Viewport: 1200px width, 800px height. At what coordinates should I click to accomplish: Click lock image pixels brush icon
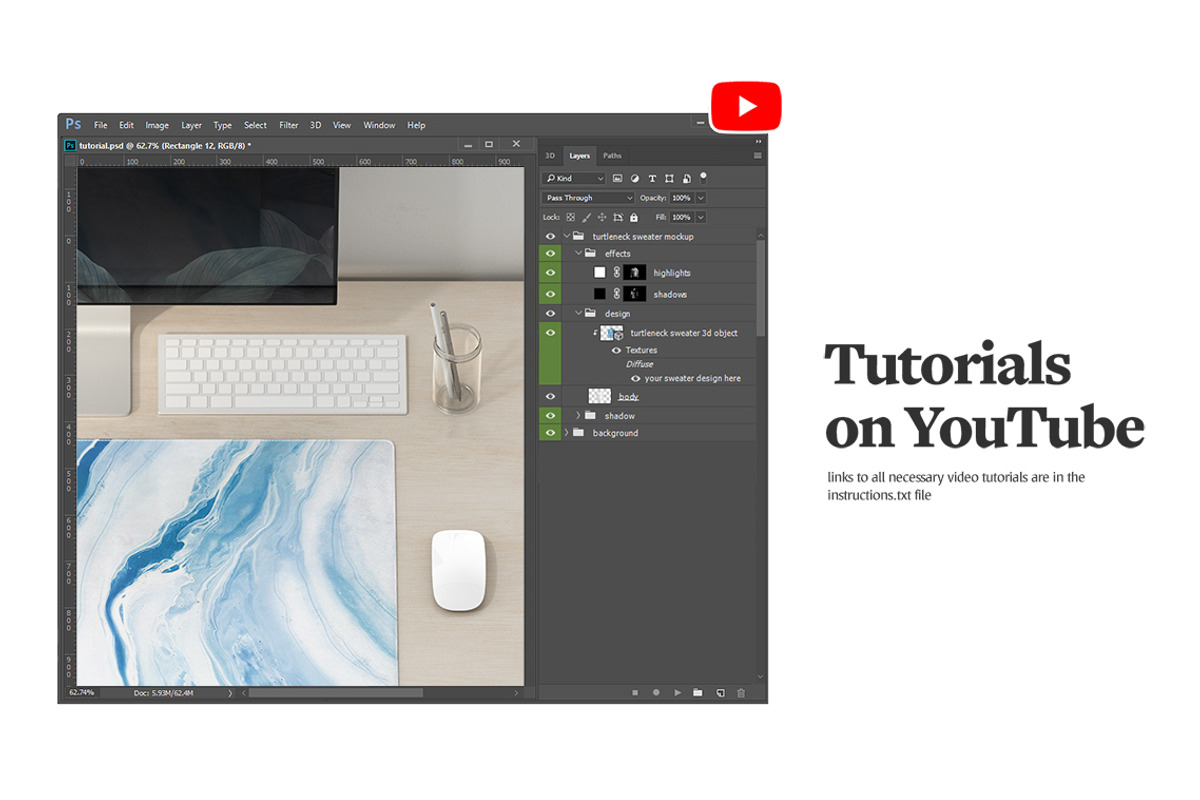coord(587,217)
